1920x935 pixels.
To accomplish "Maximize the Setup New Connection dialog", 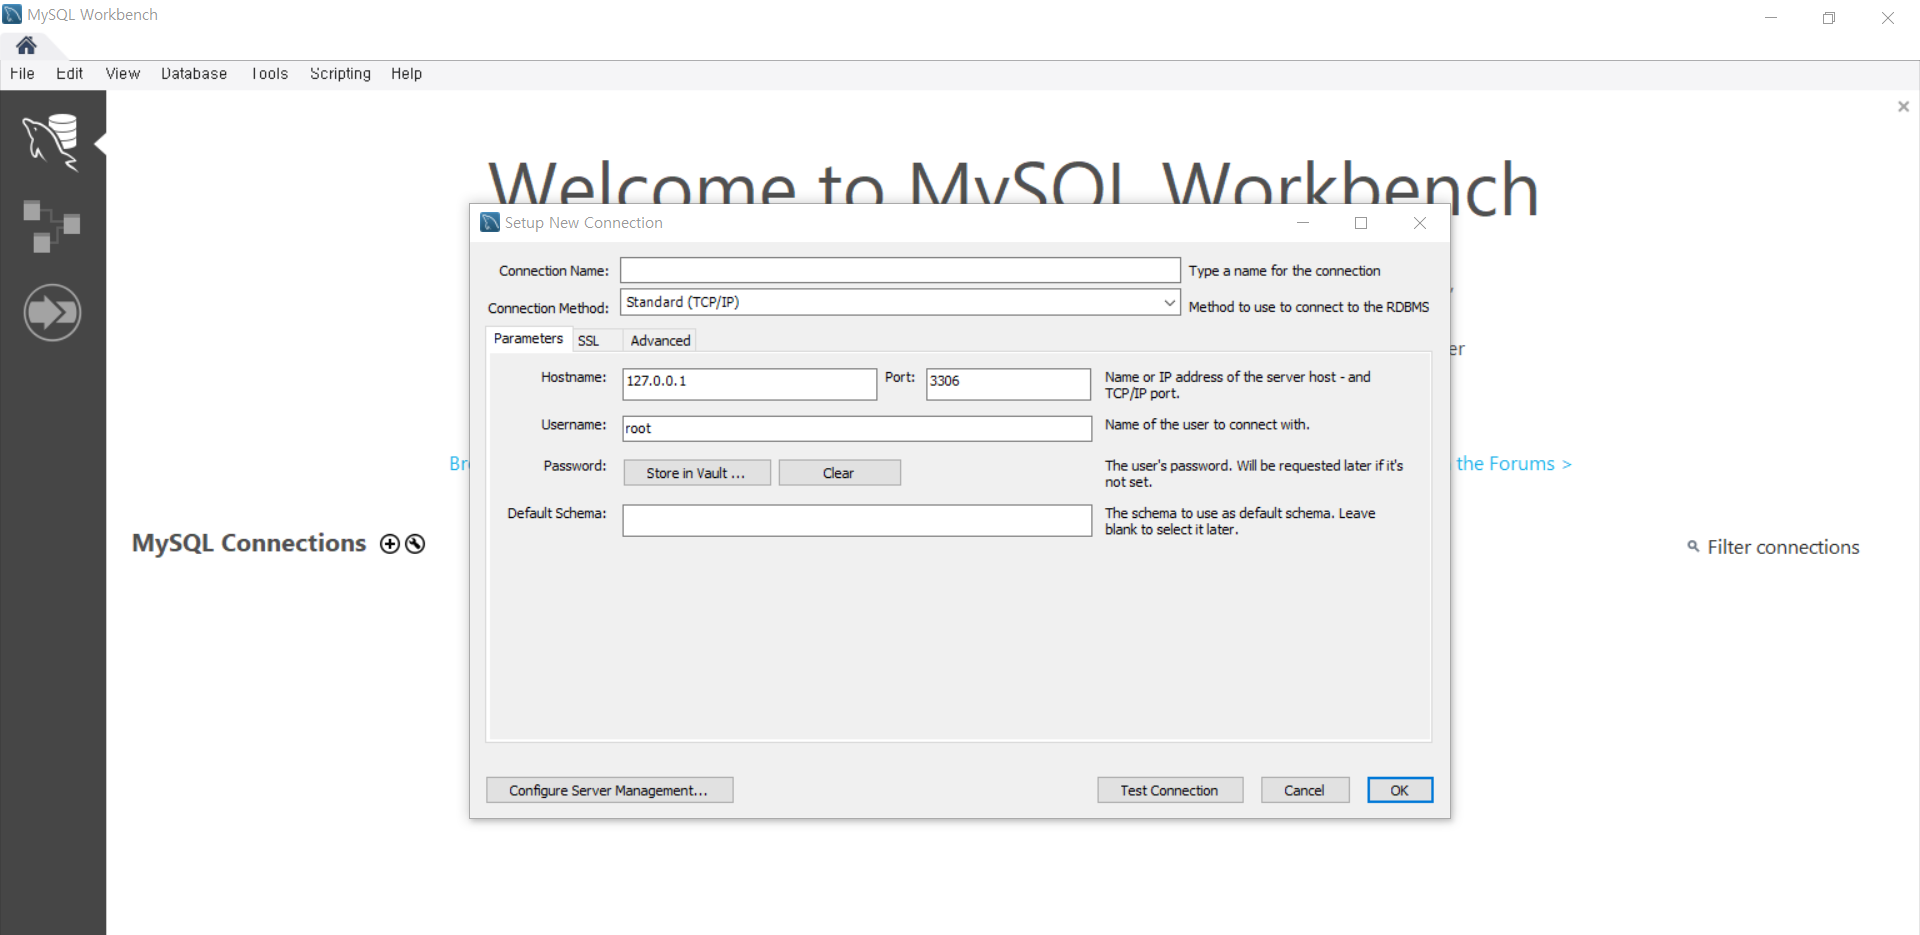I will click(1361, 223).
